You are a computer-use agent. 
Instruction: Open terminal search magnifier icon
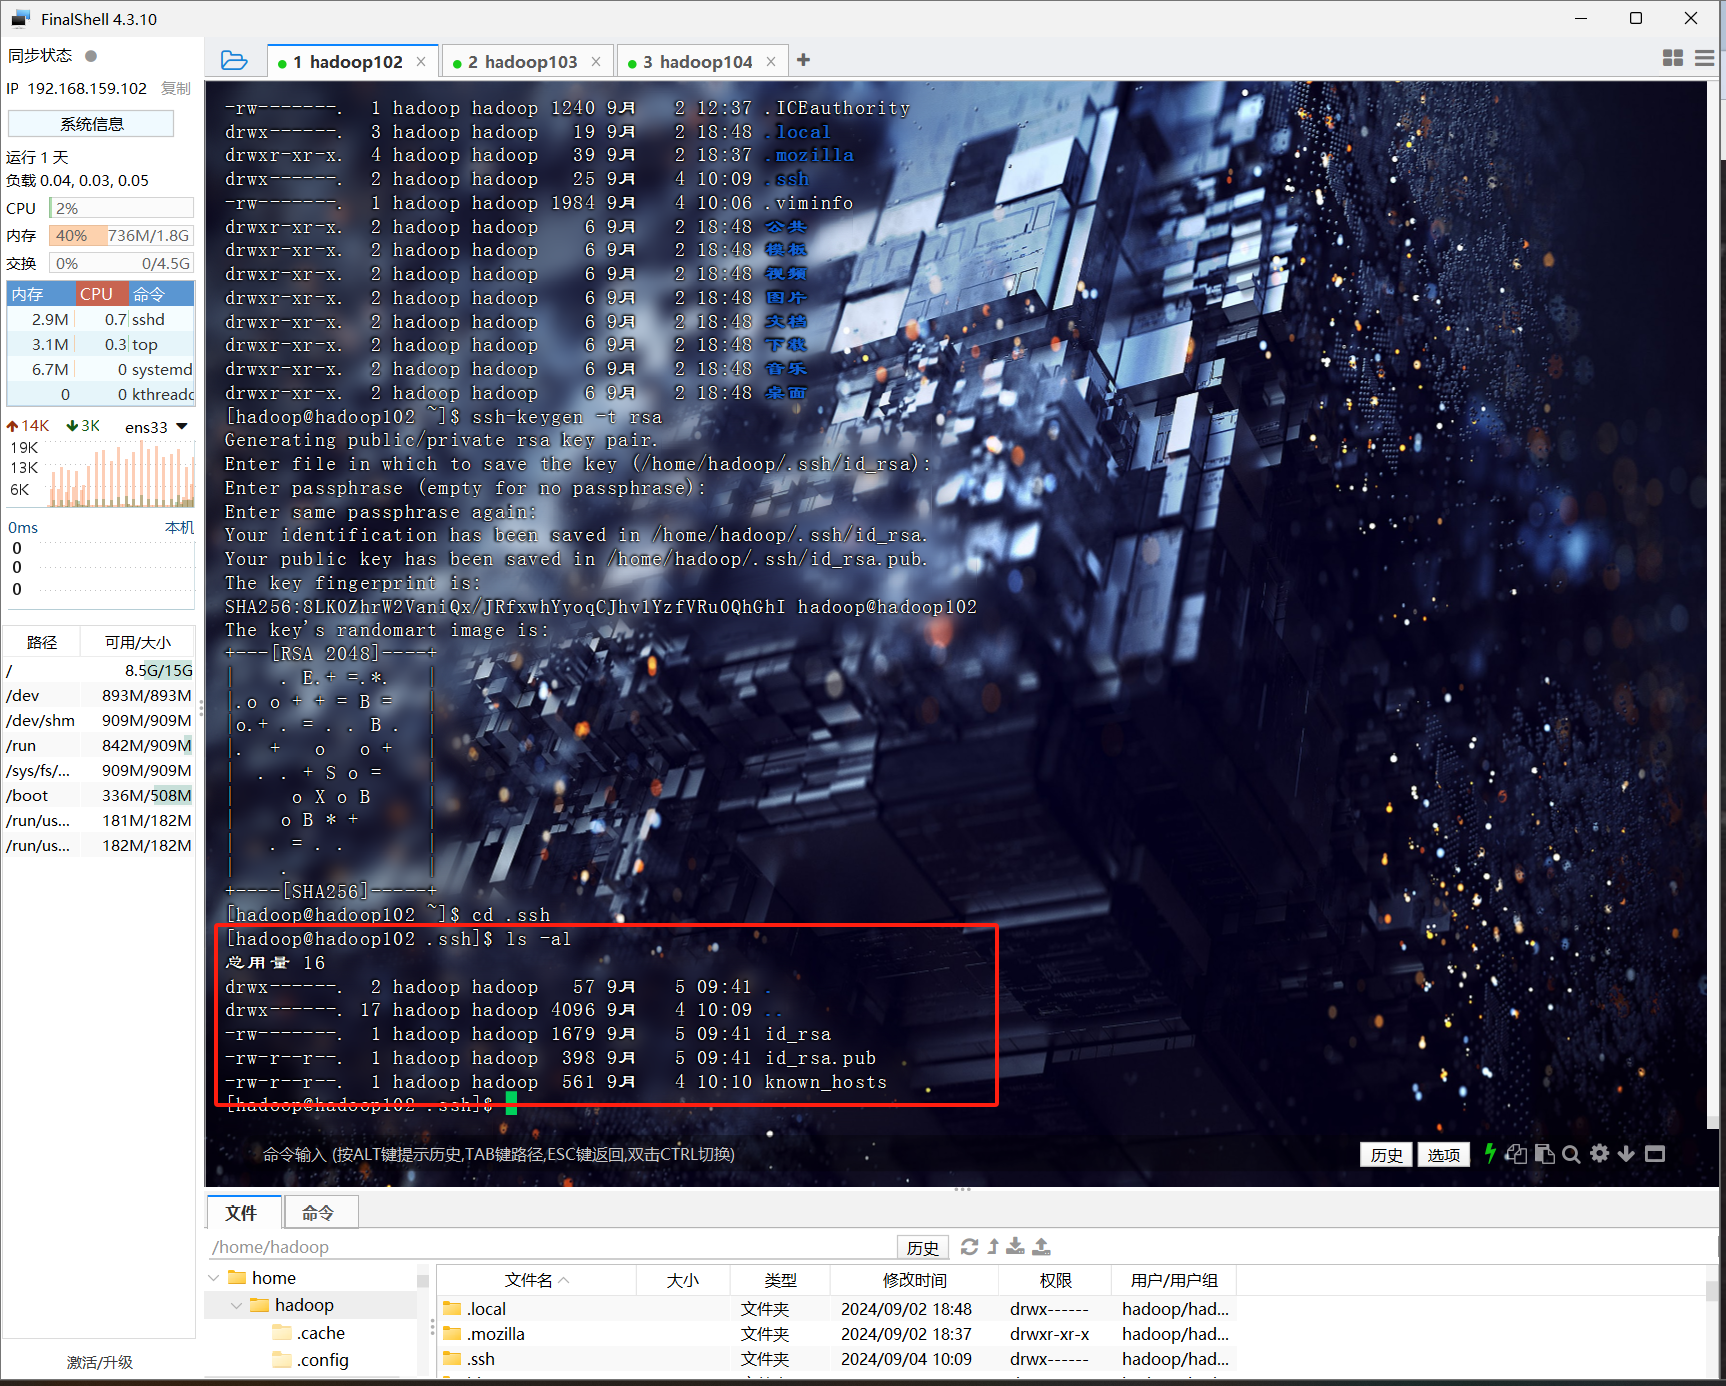pos(1572,1154)
